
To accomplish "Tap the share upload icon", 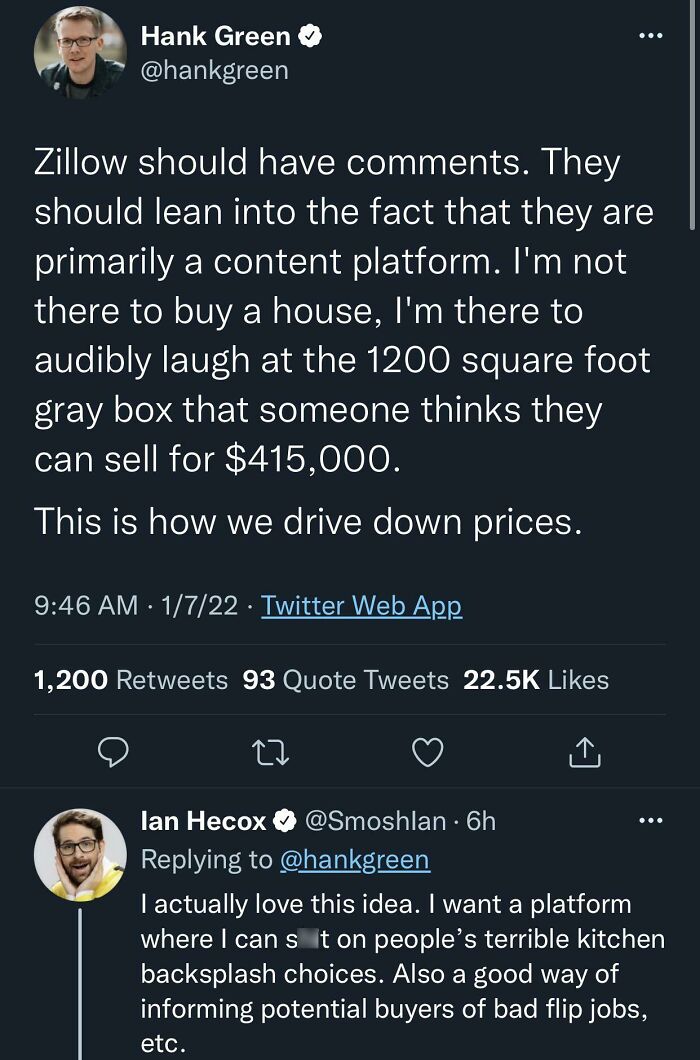I will (x=585, y=751).
